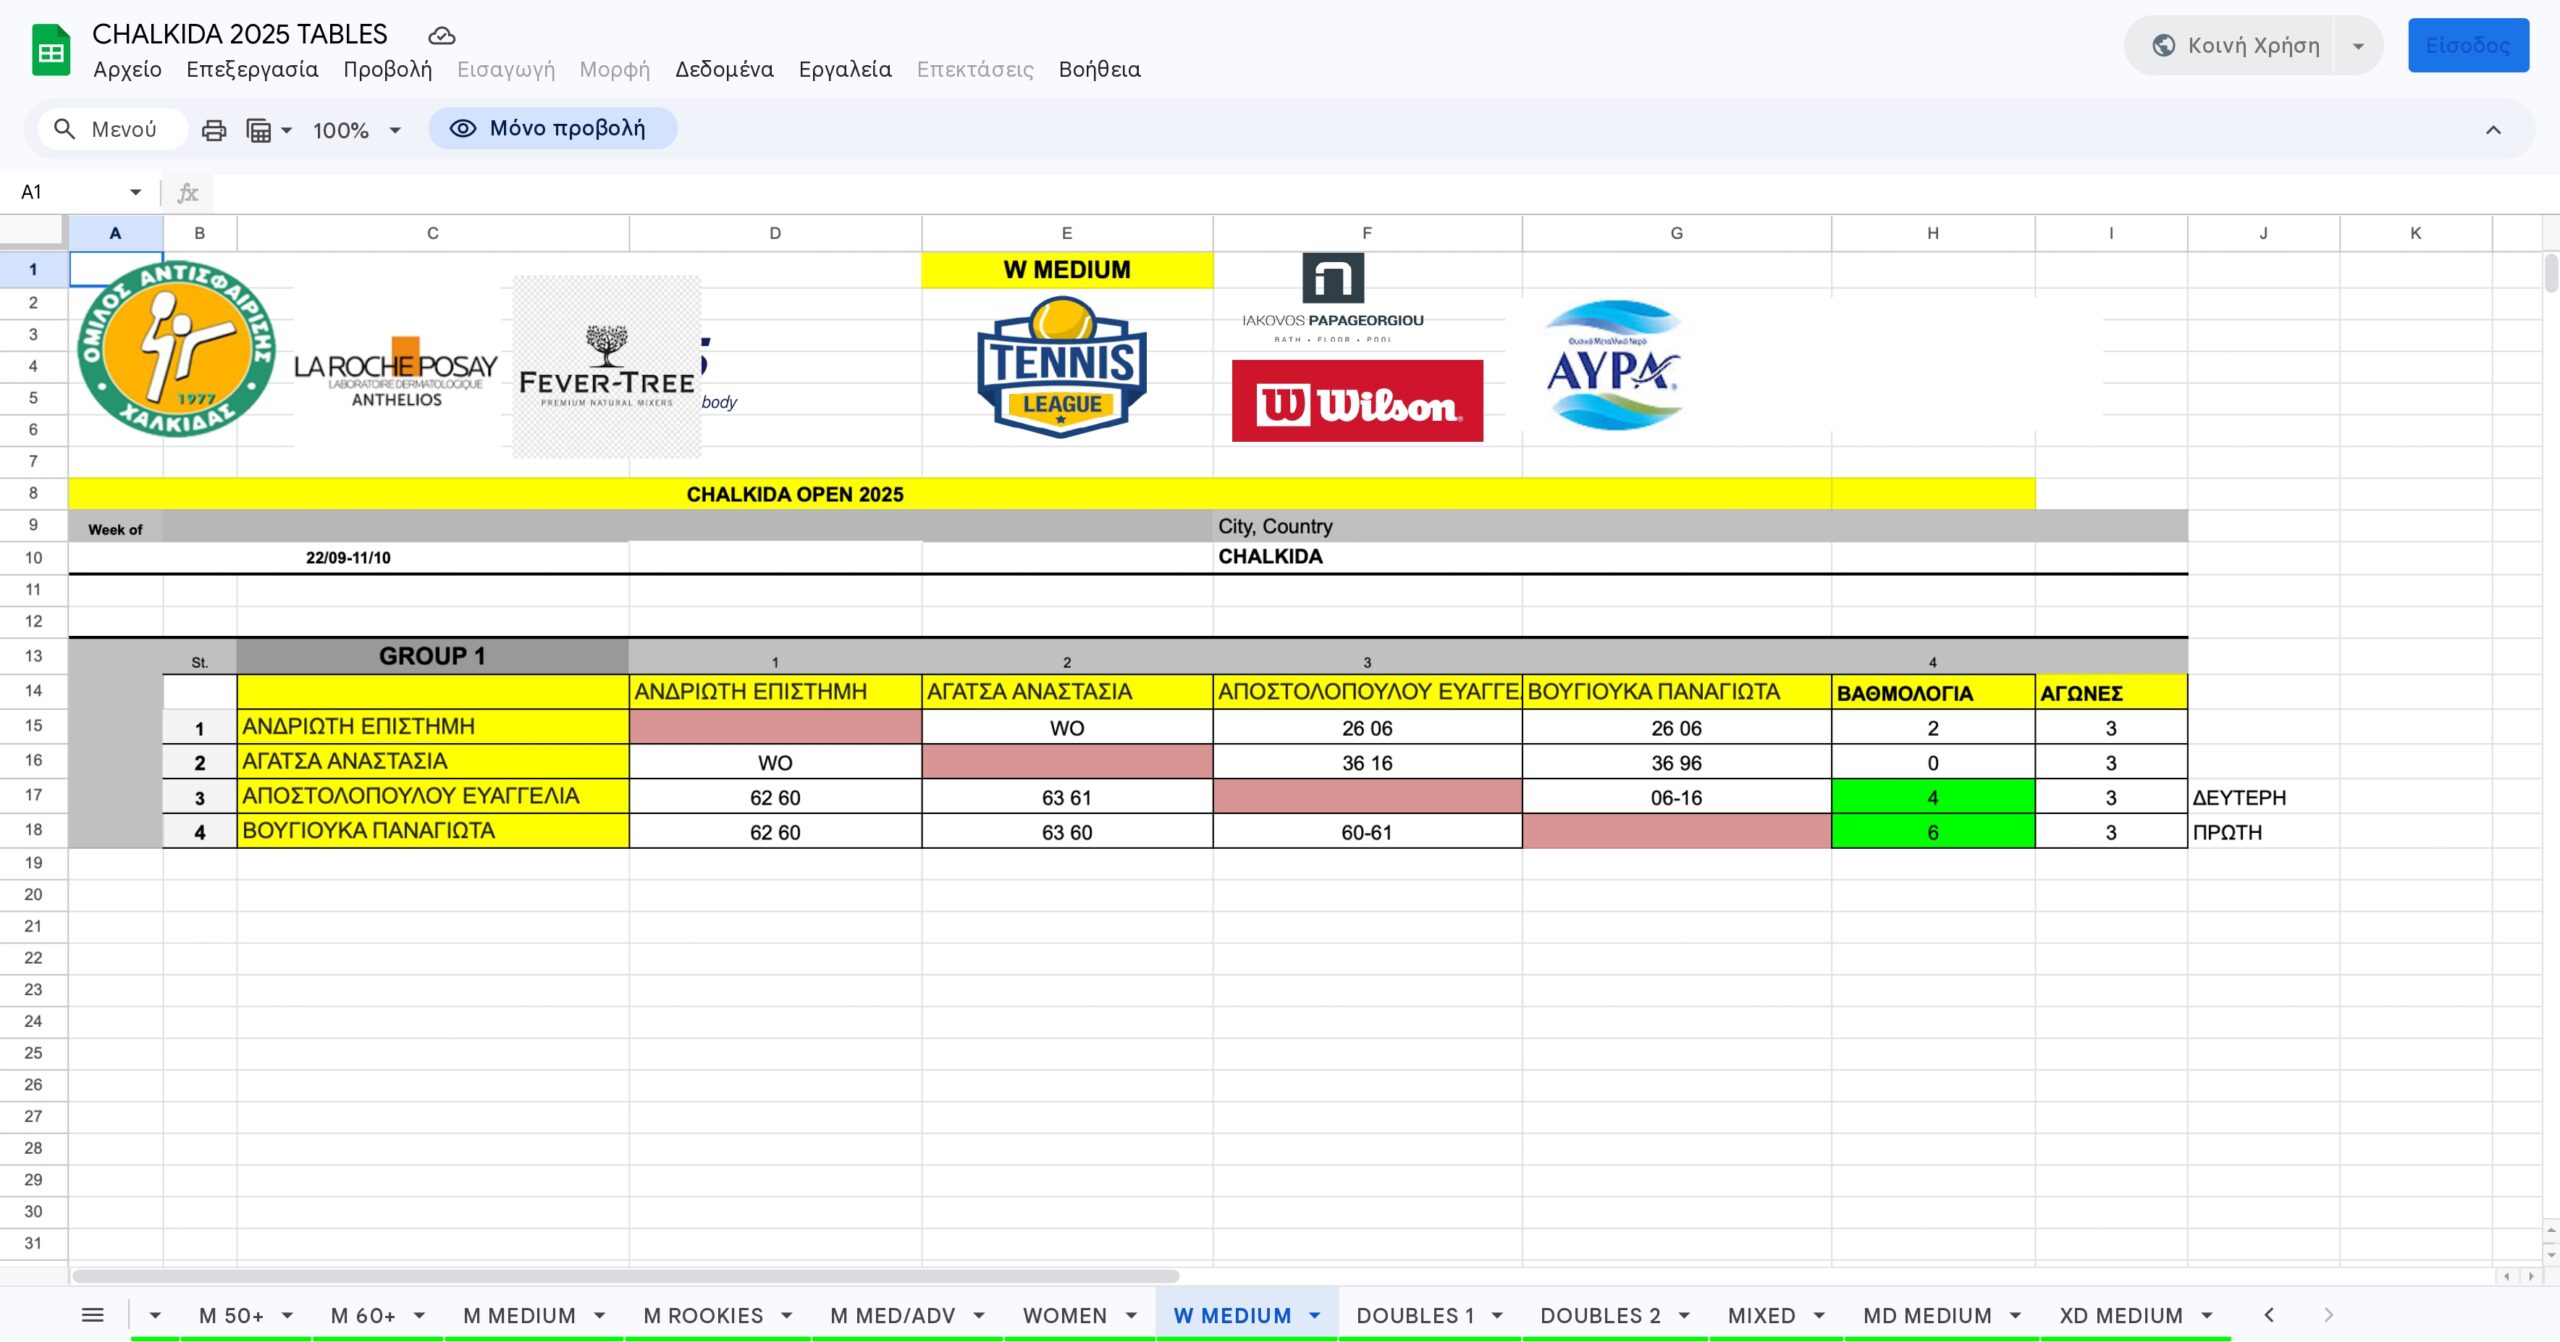
Task: Open the all sheets list icon
Action: click(x=92, y=1315)
